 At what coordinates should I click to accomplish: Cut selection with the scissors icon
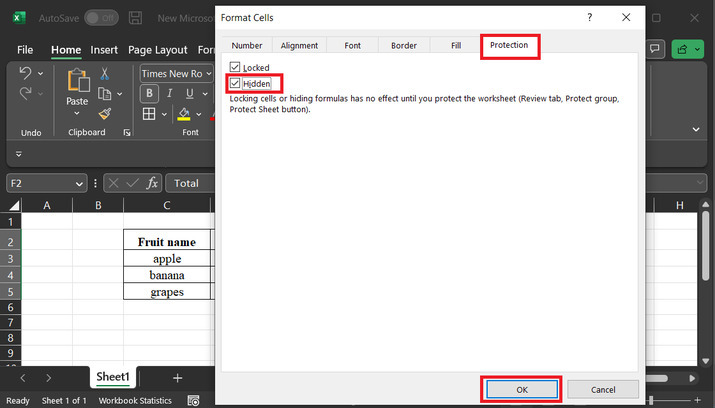(104, 73)
